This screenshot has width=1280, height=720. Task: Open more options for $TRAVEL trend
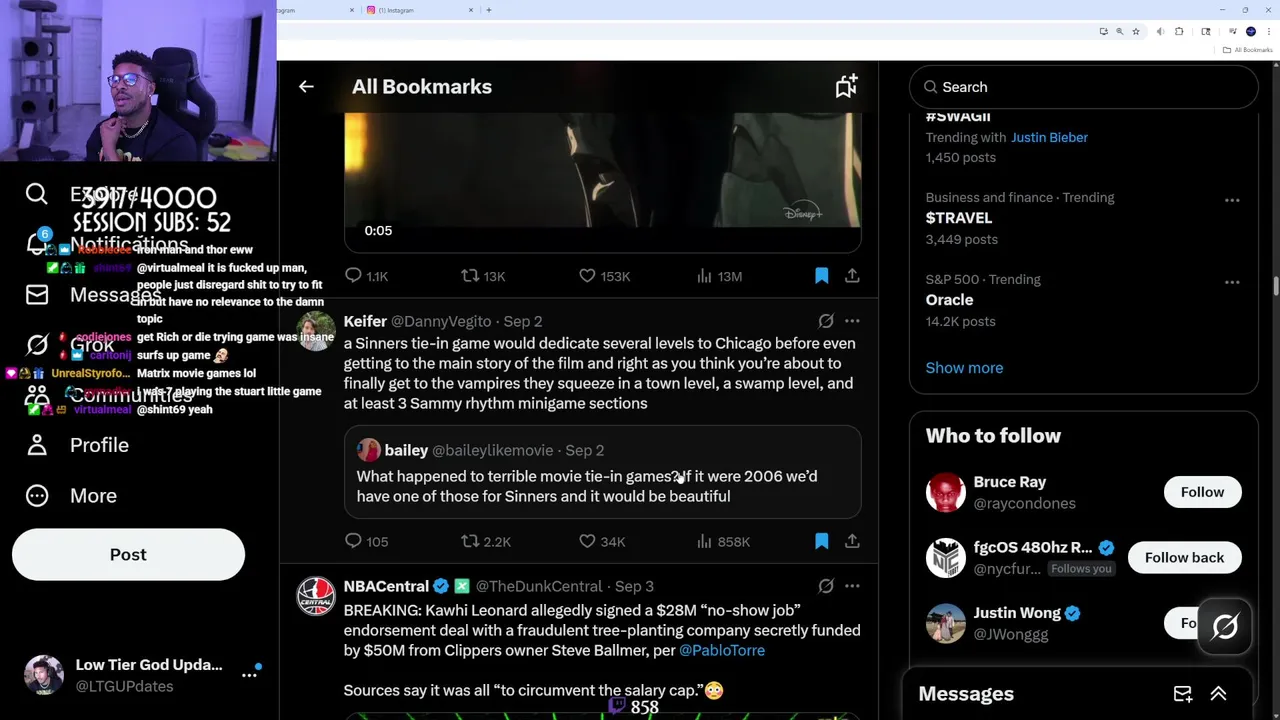(x=1232, y=200)
